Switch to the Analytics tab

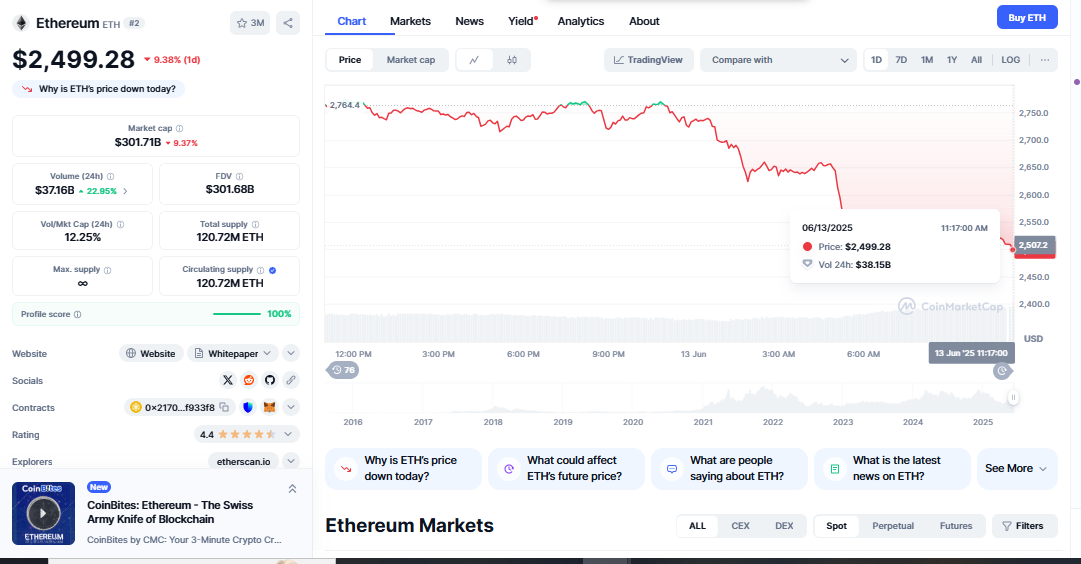pos(581,21)
